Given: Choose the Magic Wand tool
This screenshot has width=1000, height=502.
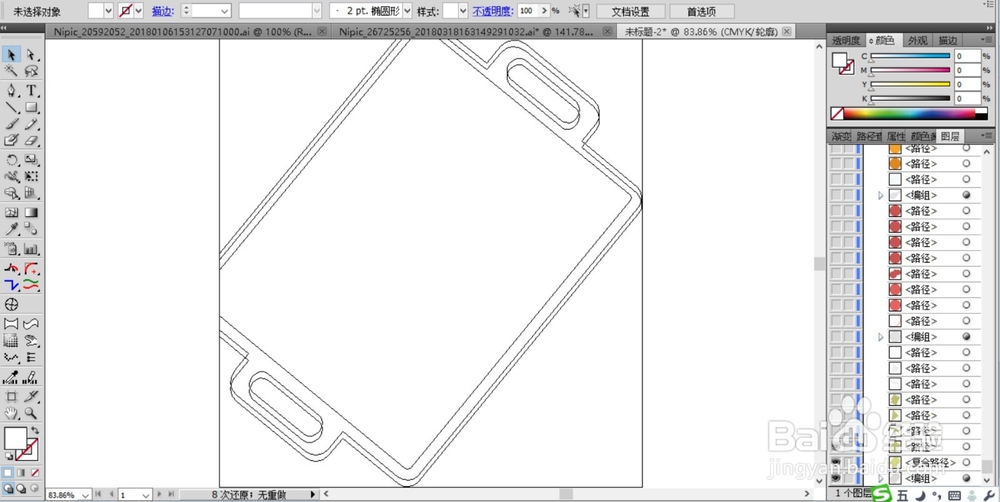Looking at the screenshot, I should click(11, 71).
